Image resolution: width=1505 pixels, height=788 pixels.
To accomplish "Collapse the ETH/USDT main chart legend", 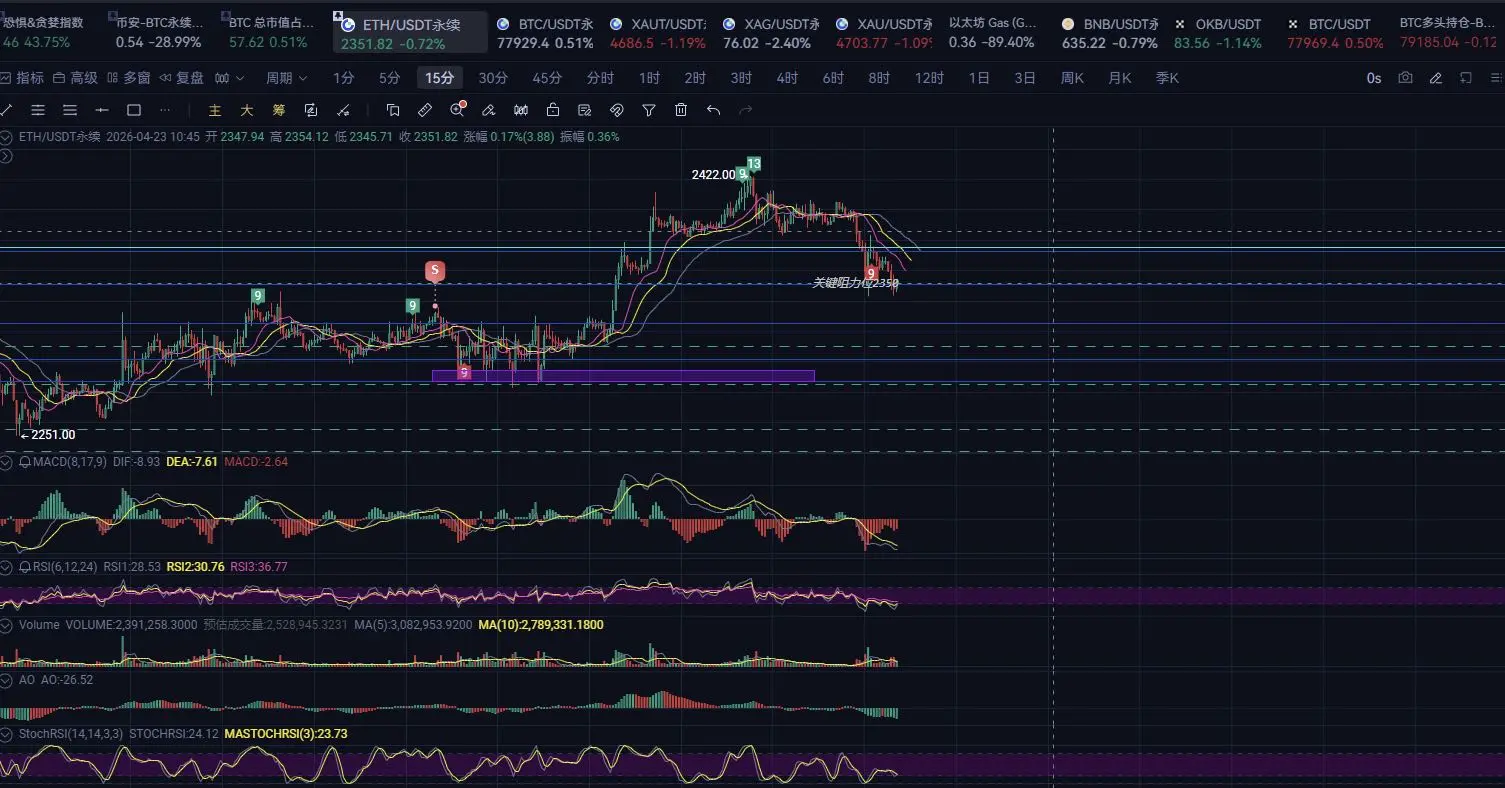I will tap(7, 137).
